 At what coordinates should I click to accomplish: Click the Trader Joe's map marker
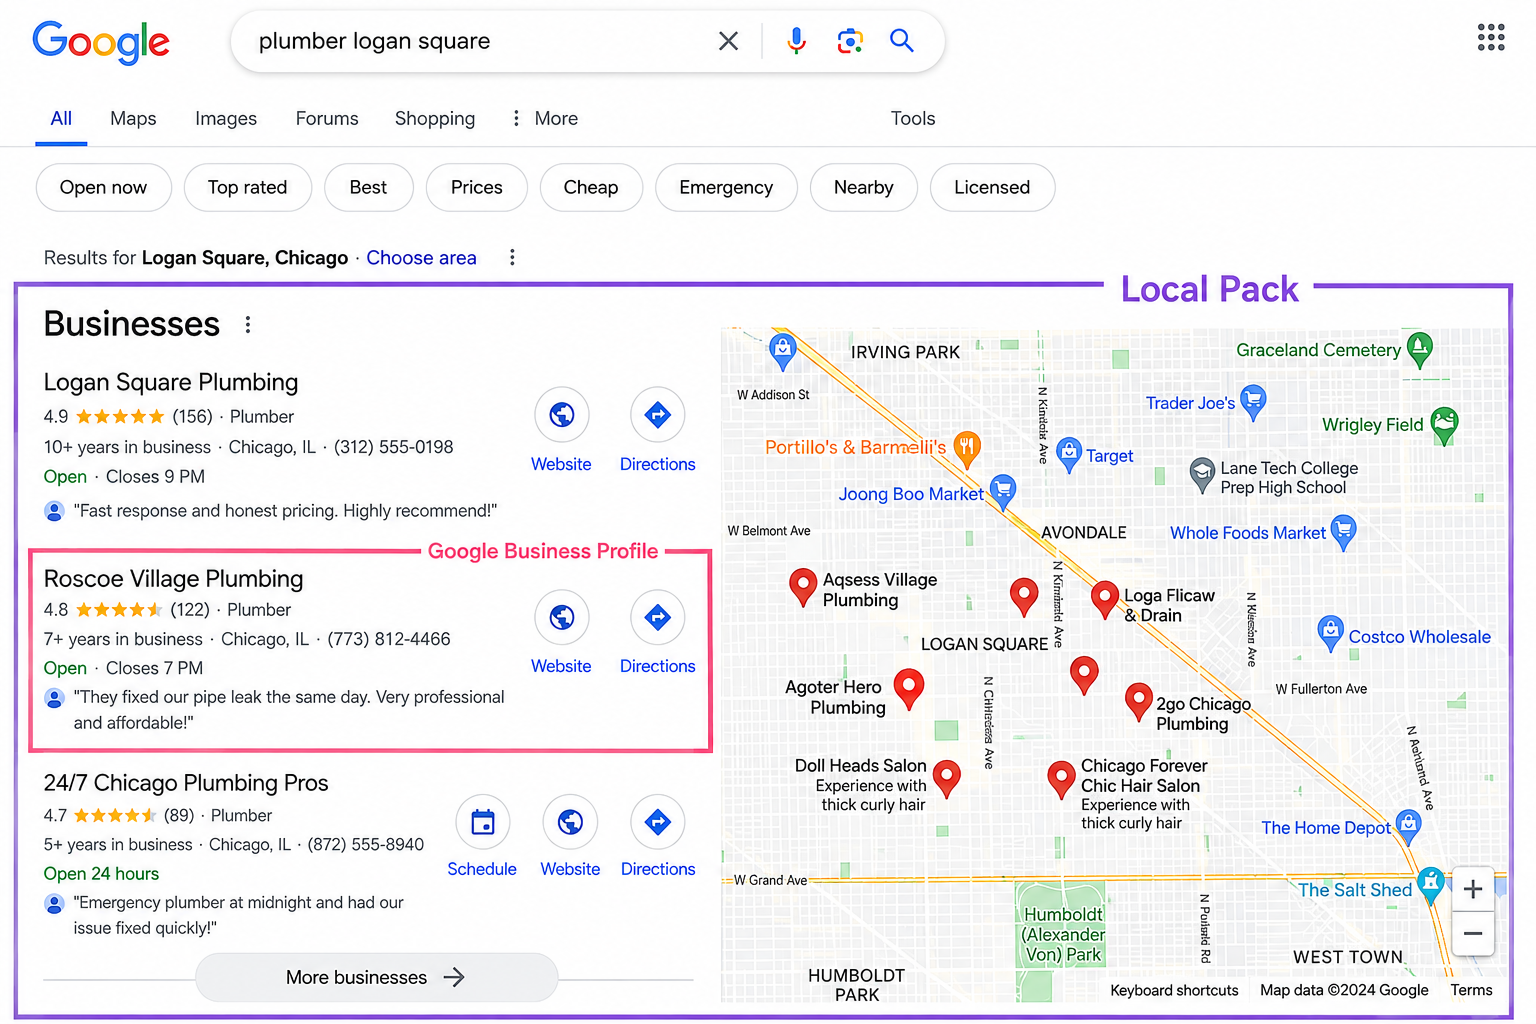tap(1253, 401)
